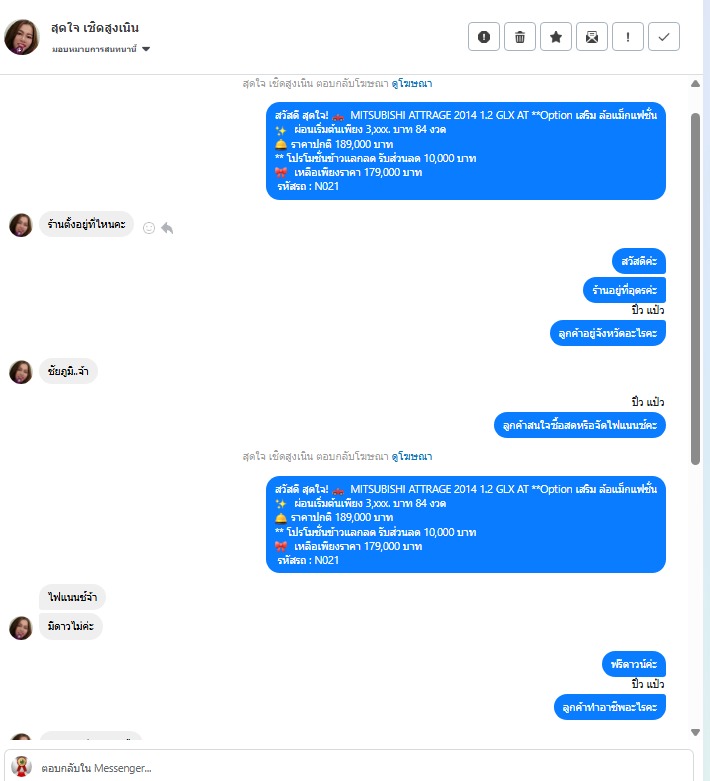This screenshot has width=710, height=781.
Task: Click customer name สุดใจ เชิดสูงเนิน in header
Action: [x=95, y=28]
